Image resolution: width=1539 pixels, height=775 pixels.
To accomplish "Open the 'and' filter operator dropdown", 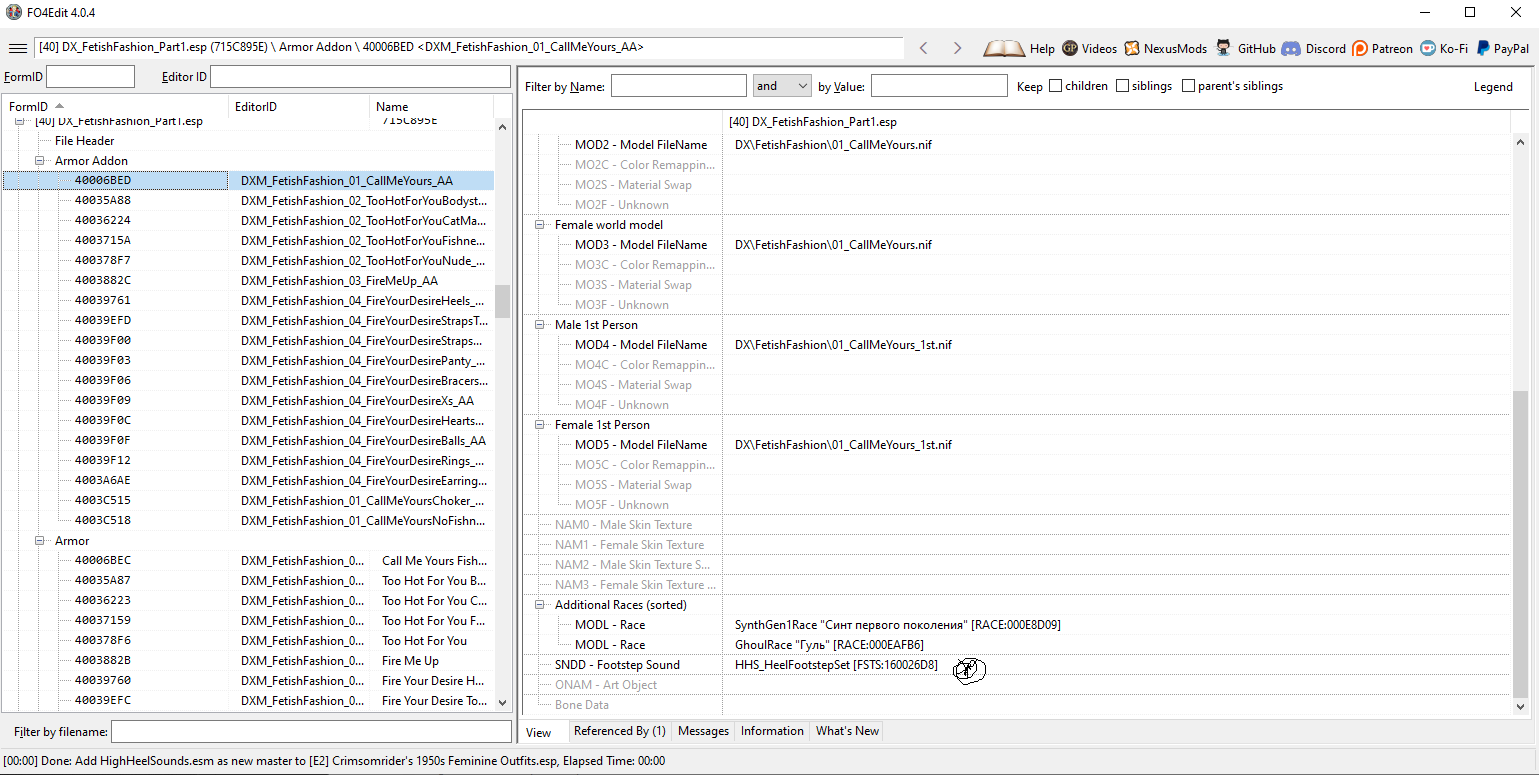I will pos(782,86).
